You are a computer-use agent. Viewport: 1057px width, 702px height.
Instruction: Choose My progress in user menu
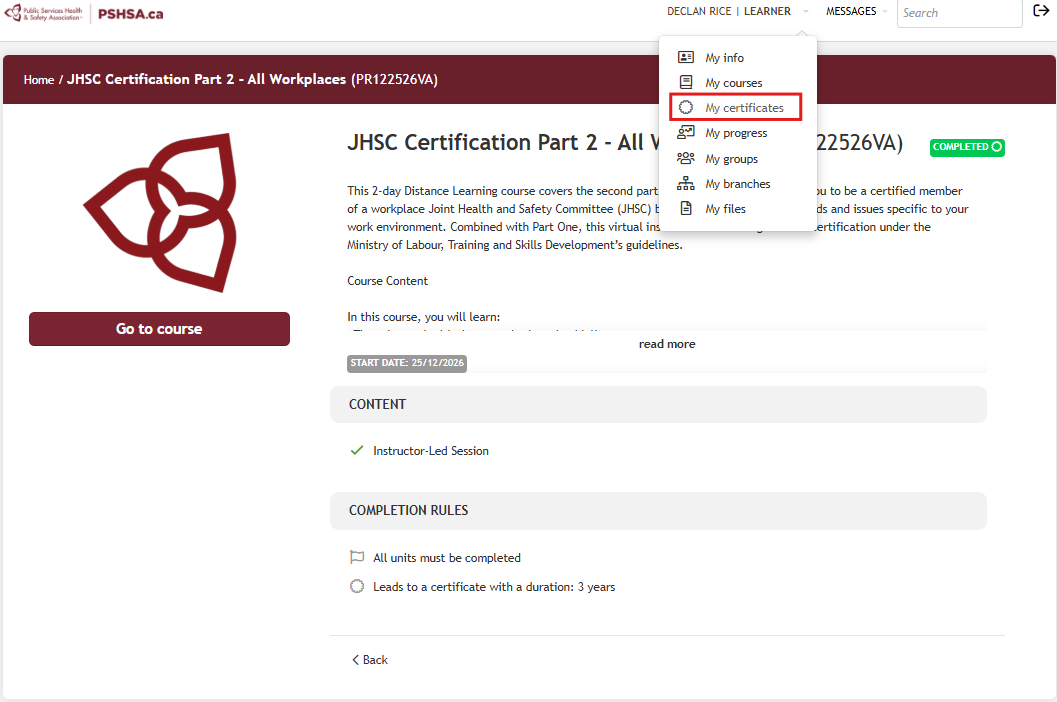(736, 133)
